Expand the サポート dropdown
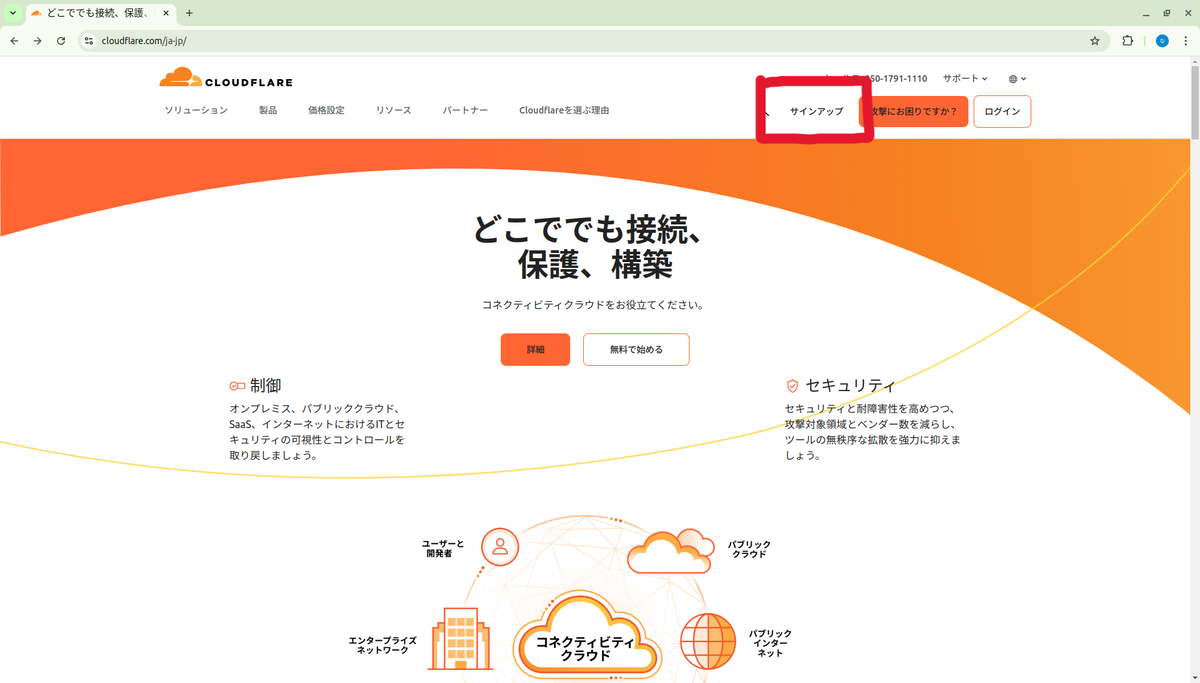The height and width of the screenshot is (683, 1200). point(965,78)
